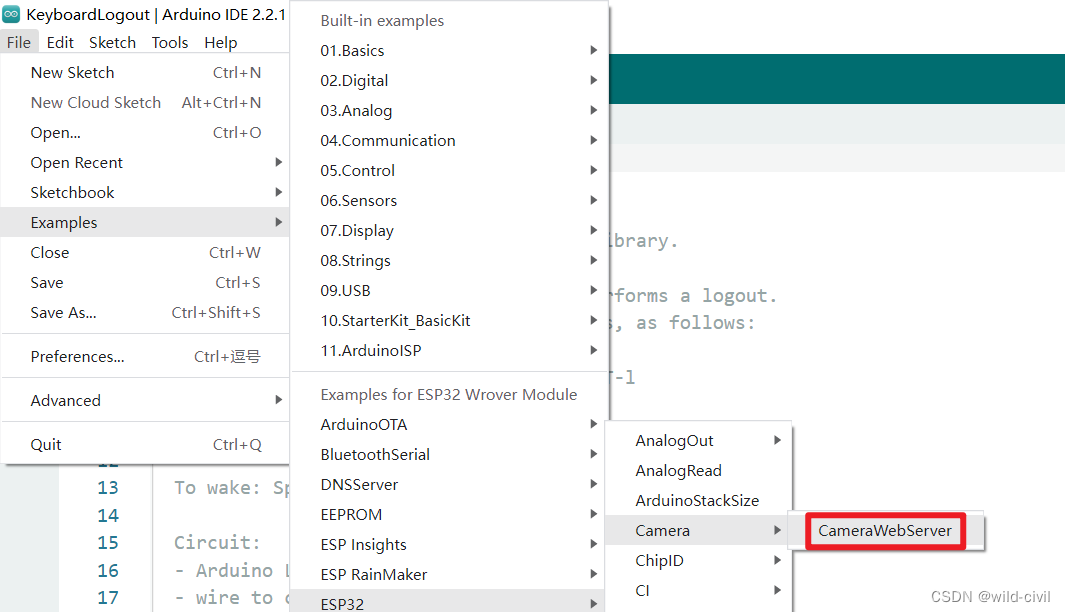The width and height of the screenshot is (1065, 612).
Task: Choose New Sketch from File menu
Action: tap(145, 73)
